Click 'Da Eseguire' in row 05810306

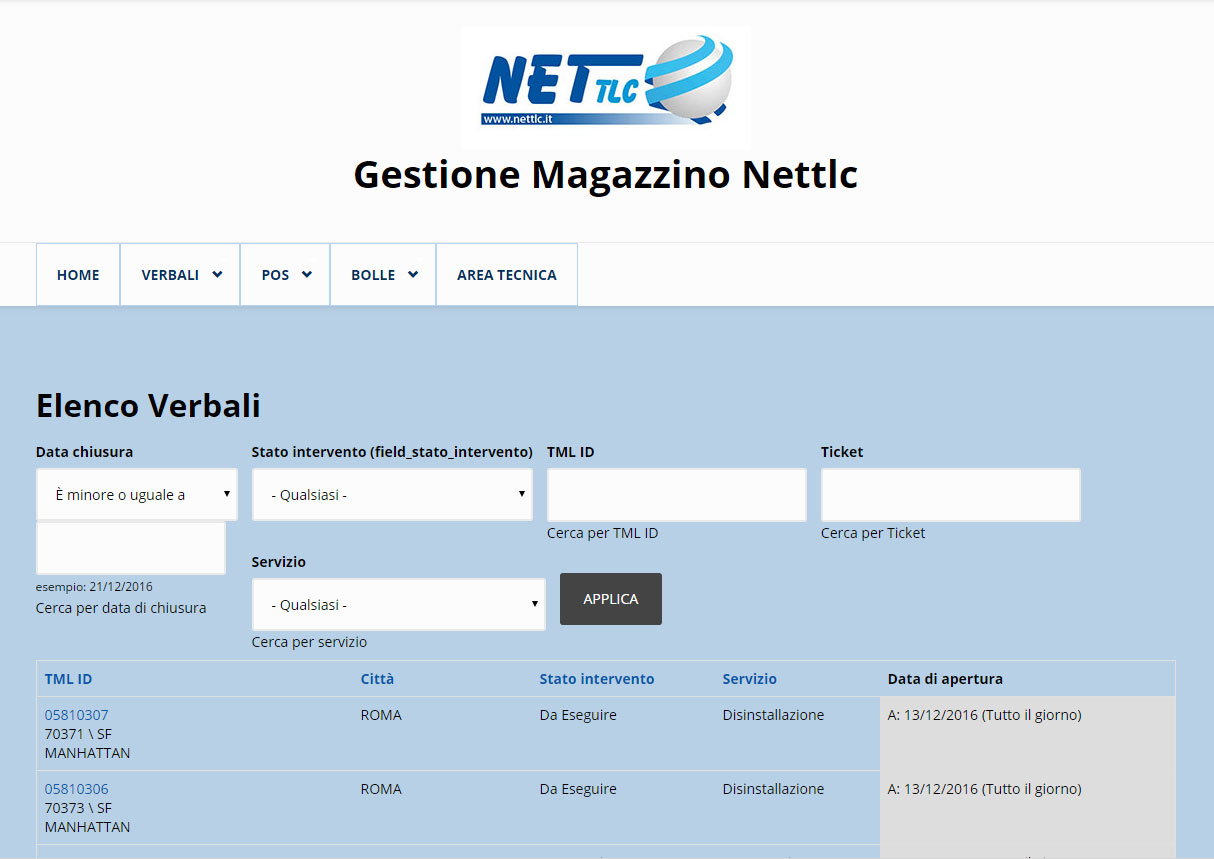tap(578, 789)
